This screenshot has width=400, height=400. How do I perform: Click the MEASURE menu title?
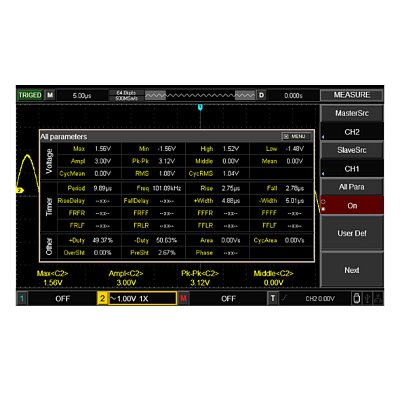click(x=352, y=95)
